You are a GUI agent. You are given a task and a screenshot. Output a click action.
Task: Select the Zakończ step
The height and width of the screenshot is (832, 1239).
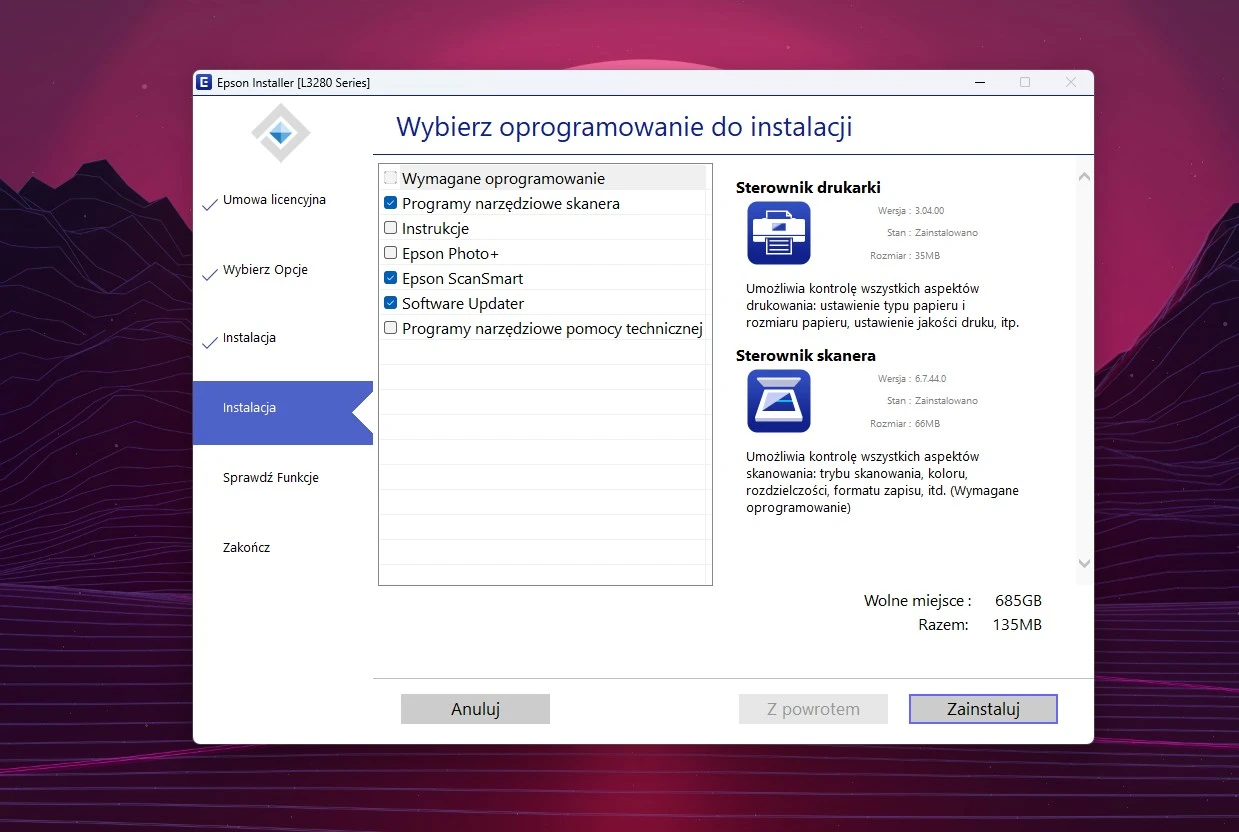[x=246, y=548]
